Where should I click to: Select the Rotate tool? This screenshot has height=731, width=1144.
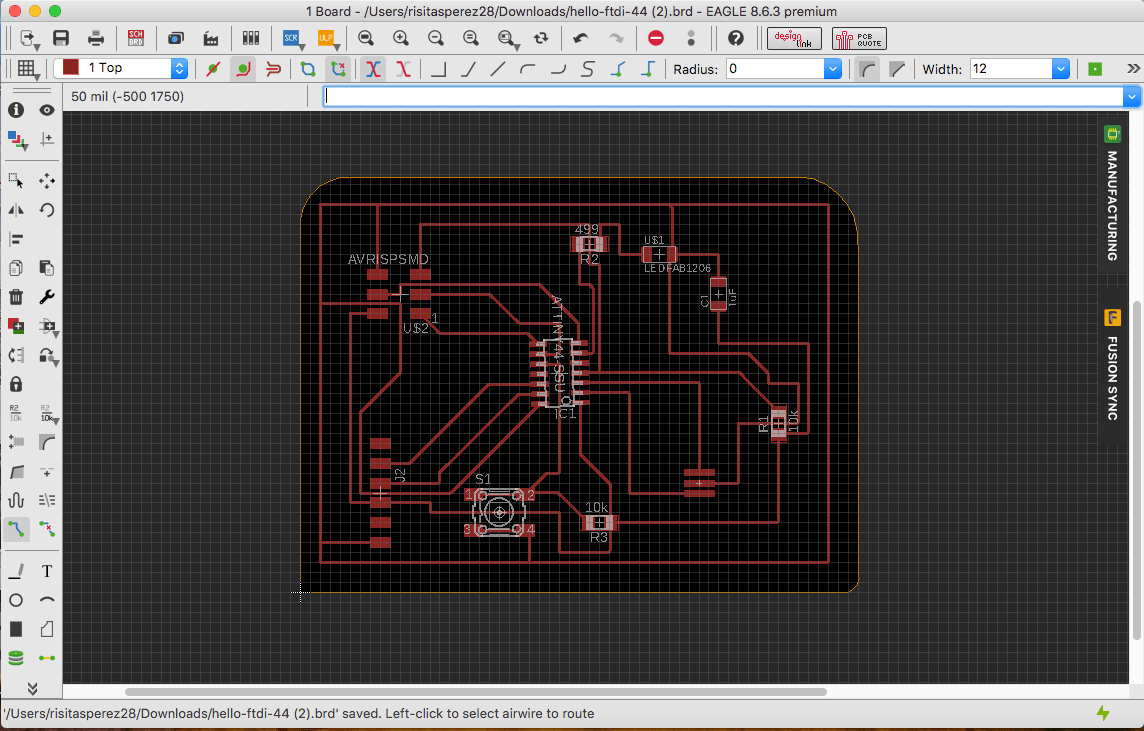46,210
